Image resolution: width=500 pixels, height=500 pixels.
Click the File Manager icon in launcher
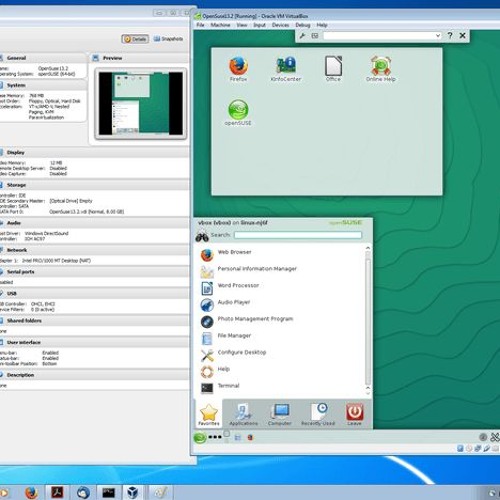207,338
